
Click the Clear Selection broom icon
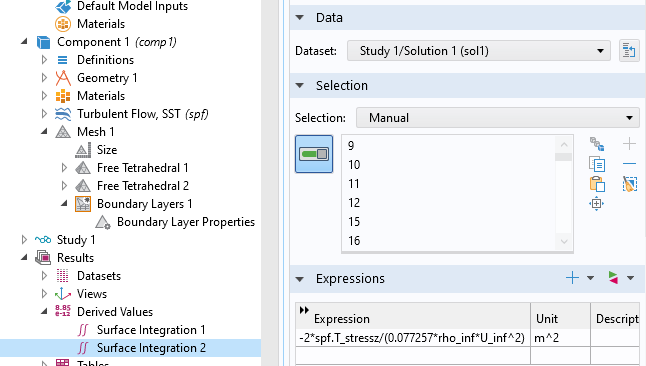[x=630, y=184]
